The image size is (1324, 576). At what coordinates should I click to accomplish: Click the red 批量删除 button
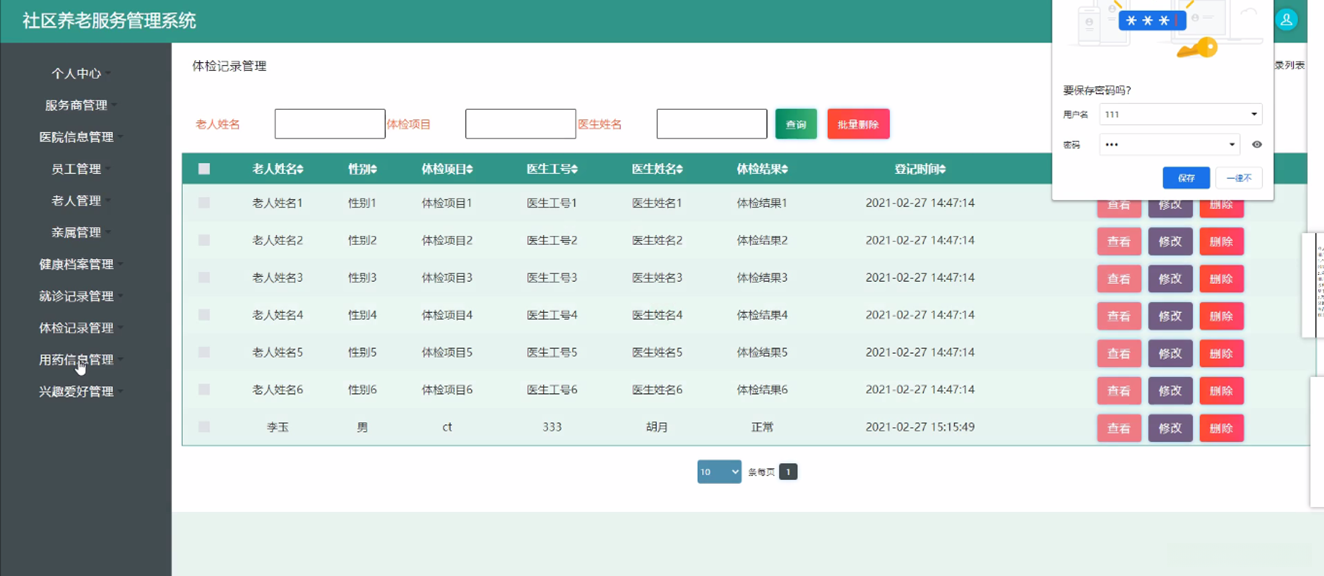coord(858,124)
